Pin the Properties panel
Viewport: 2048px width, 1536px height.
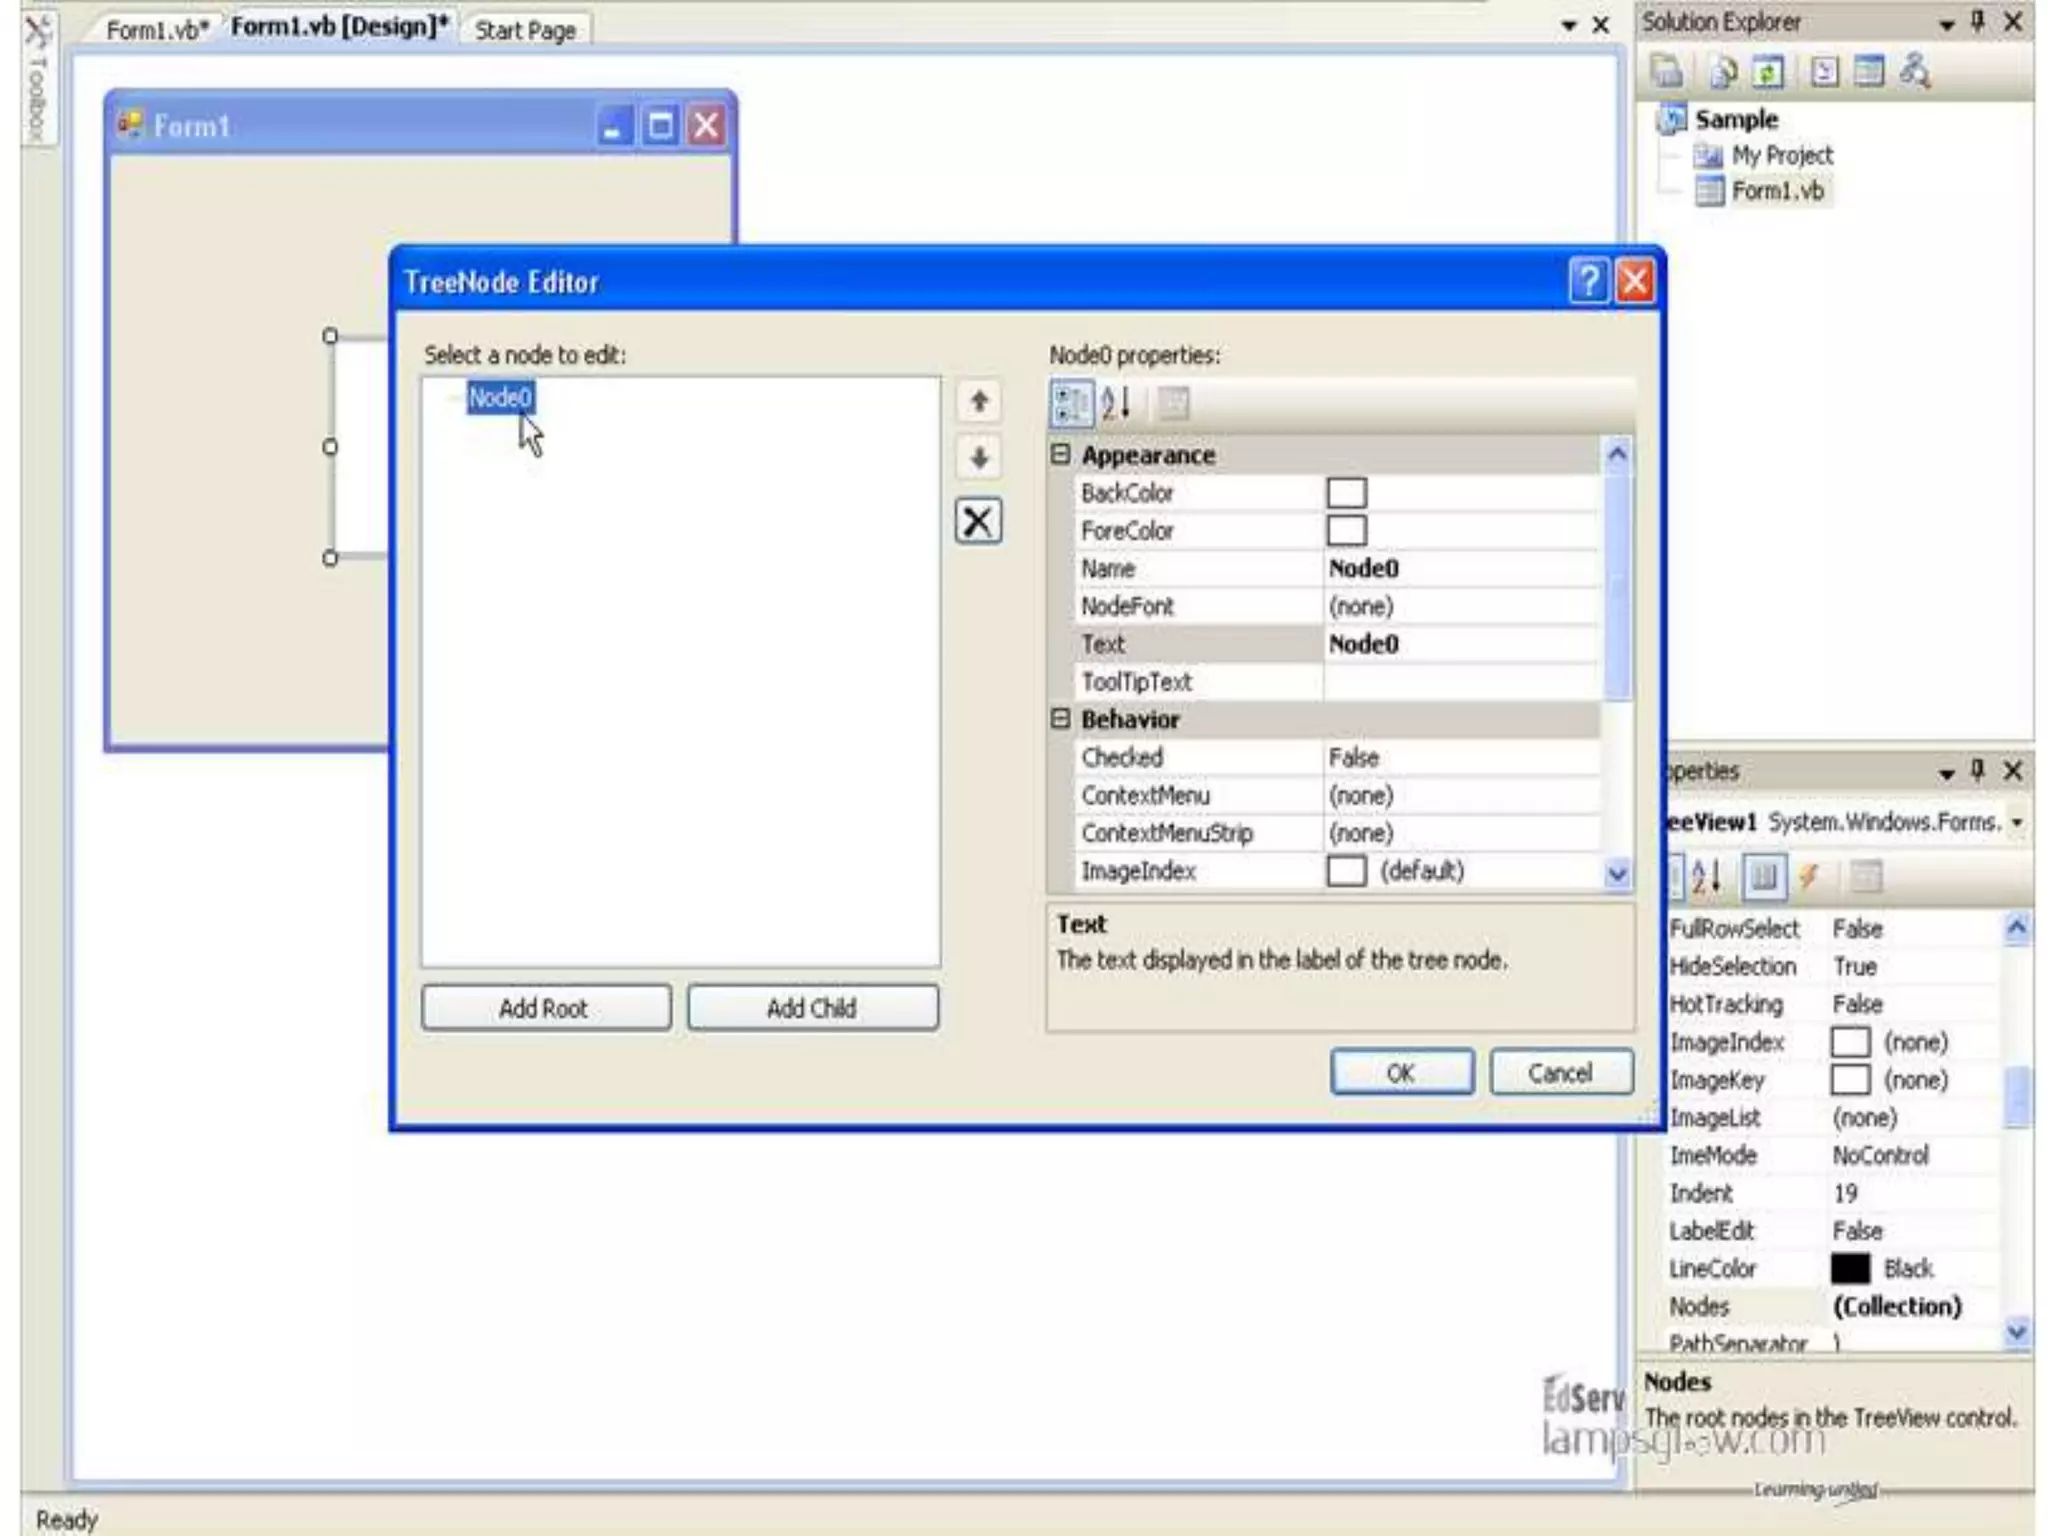point(1978,771)
